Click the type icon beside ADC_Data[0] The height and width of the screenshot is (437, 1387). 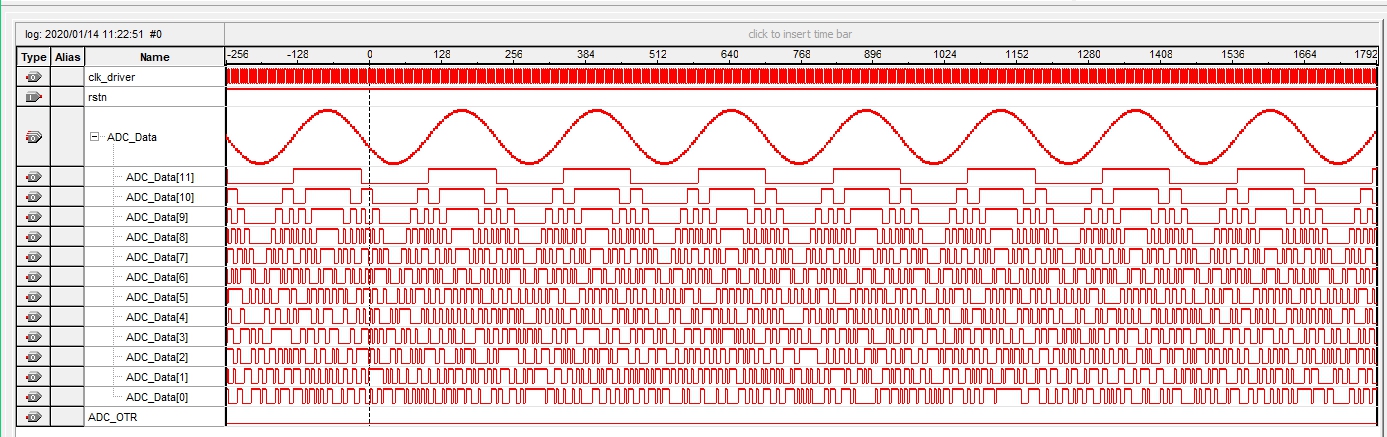34,397
